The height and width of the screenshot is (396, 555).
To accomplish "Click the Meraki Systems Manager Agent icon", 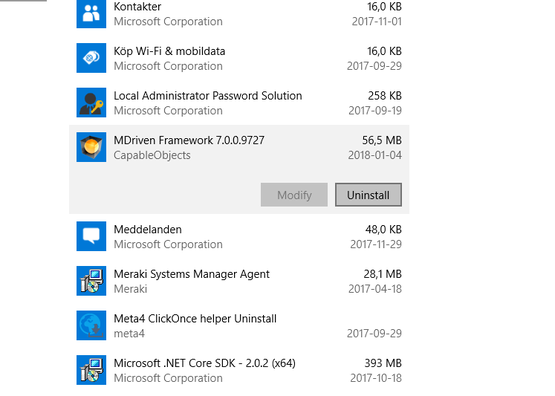I will coord(91,281).
